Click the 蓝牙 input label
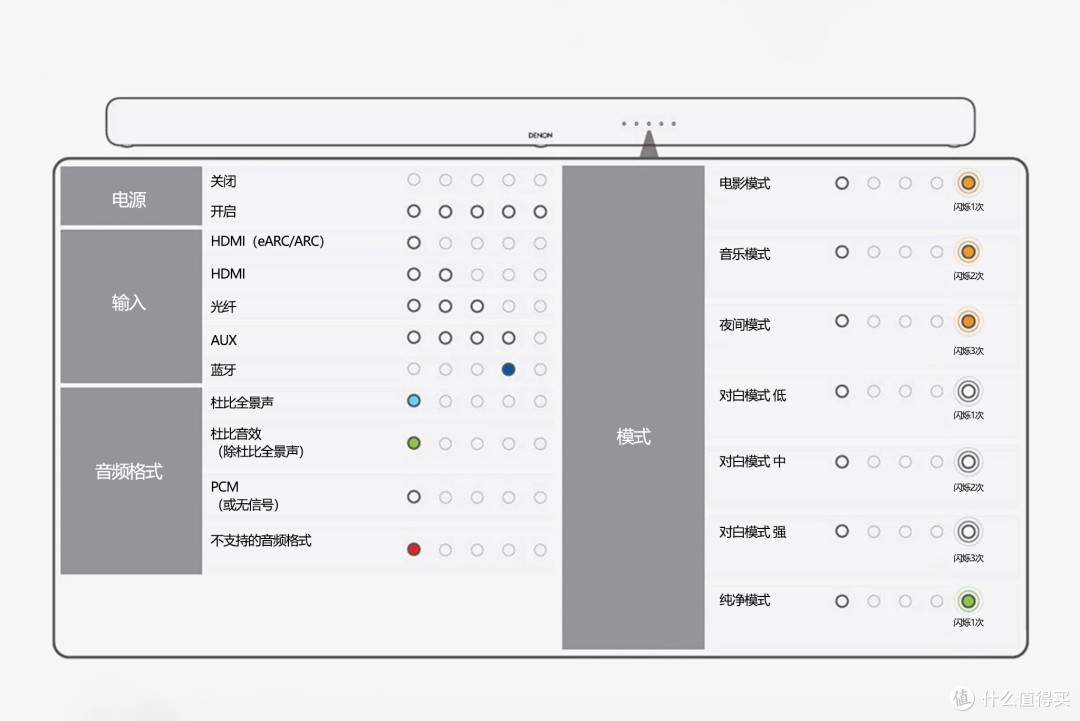 point(223,370)
